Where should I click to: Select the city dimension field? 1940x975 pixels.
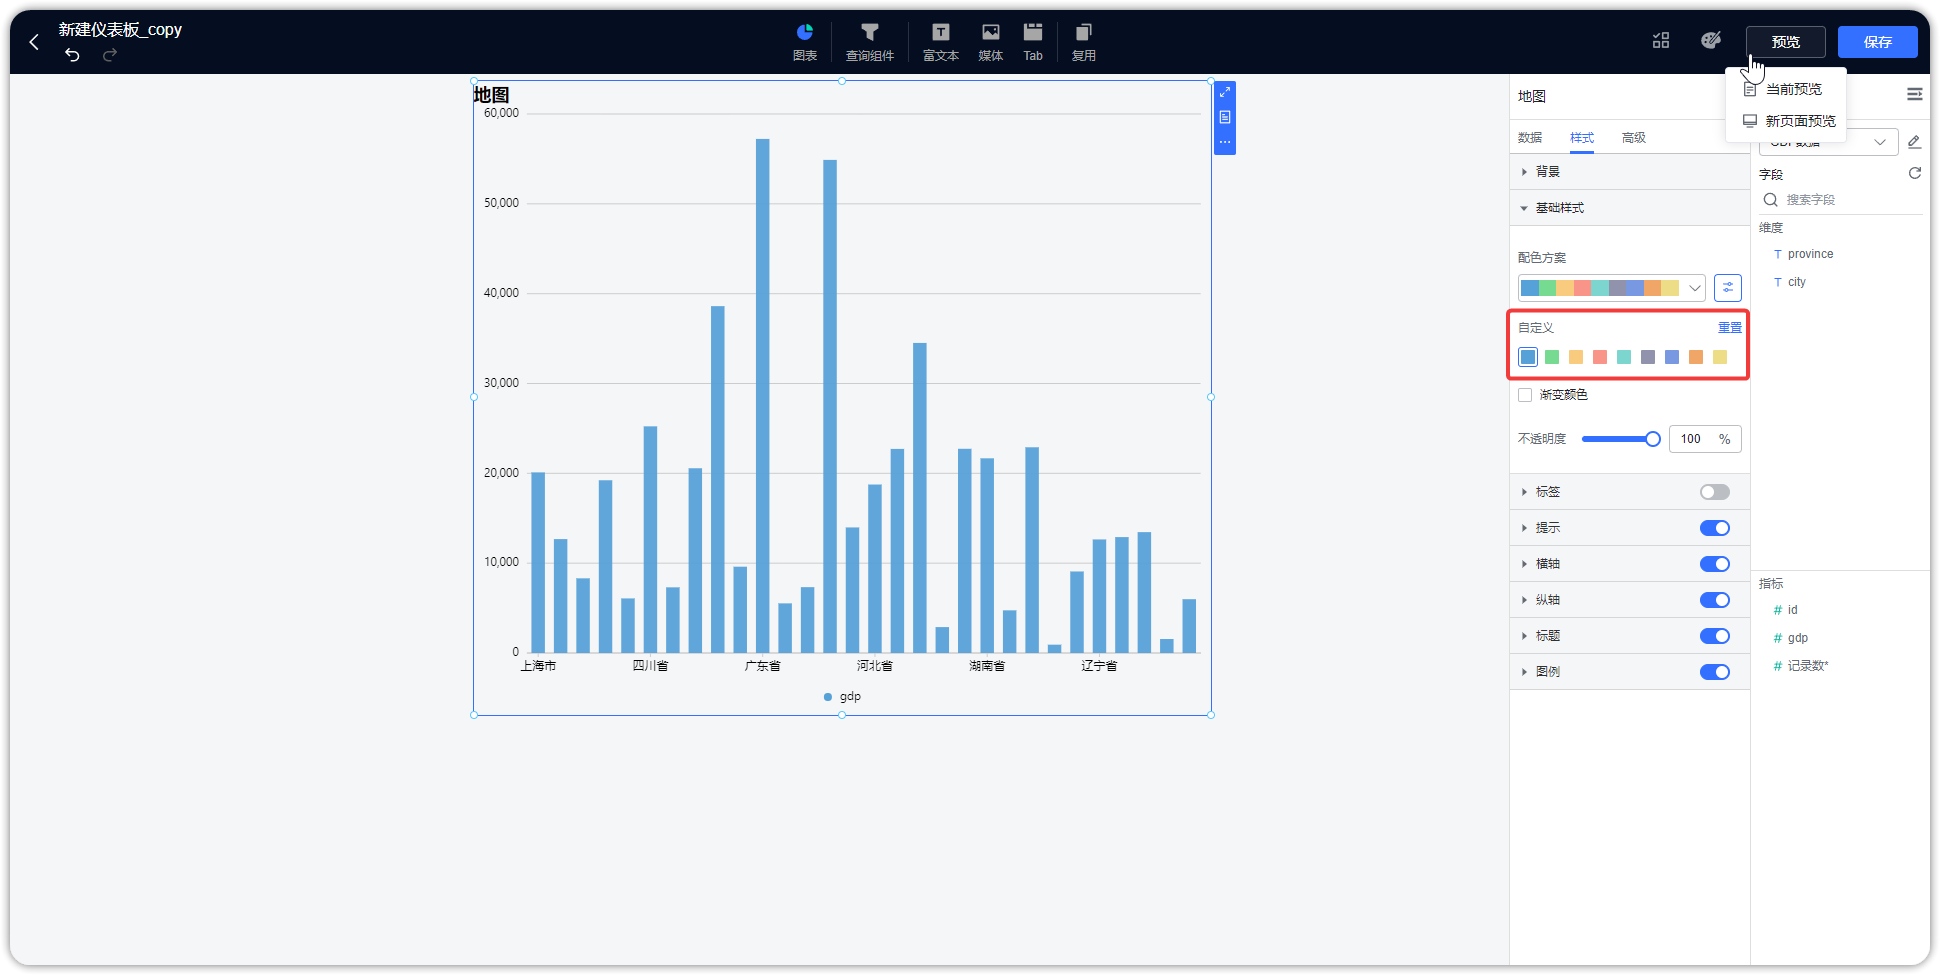pos(1796,282)
